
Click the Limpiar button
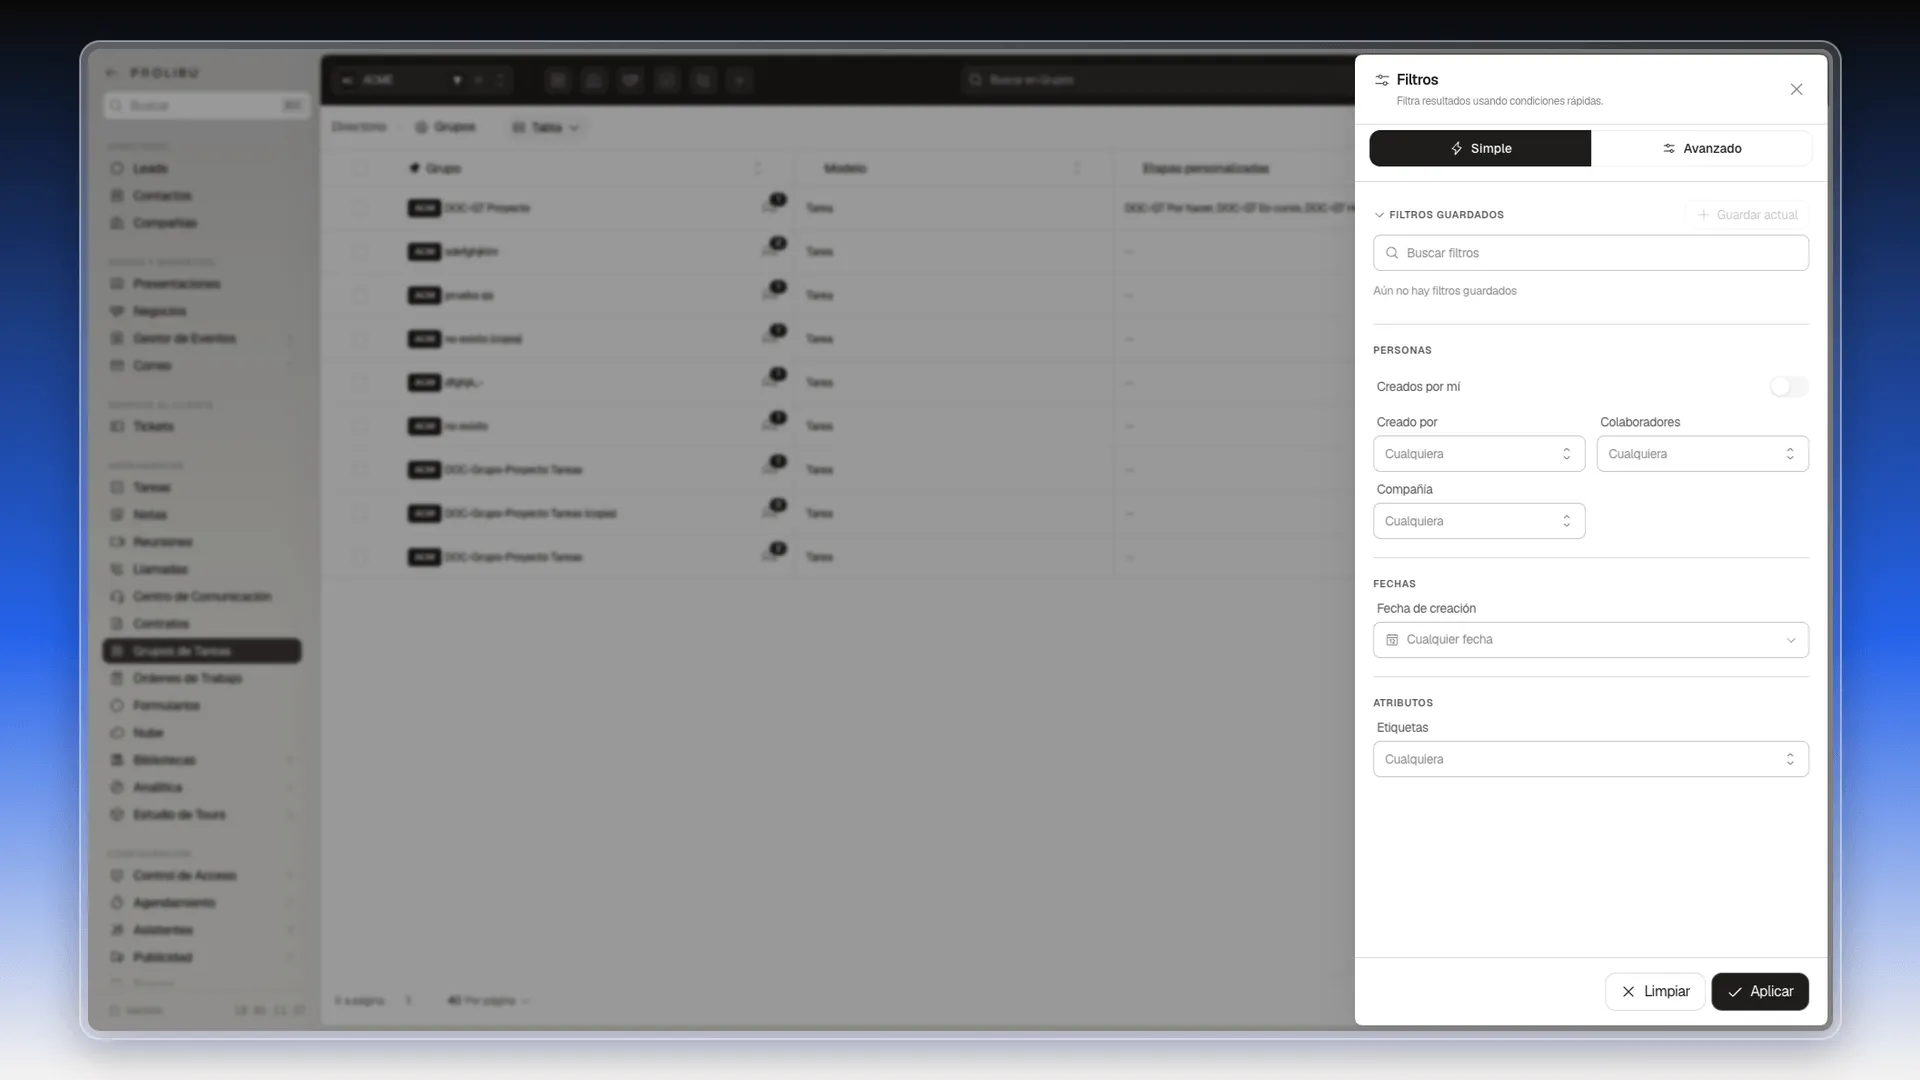coord(1655,992)
